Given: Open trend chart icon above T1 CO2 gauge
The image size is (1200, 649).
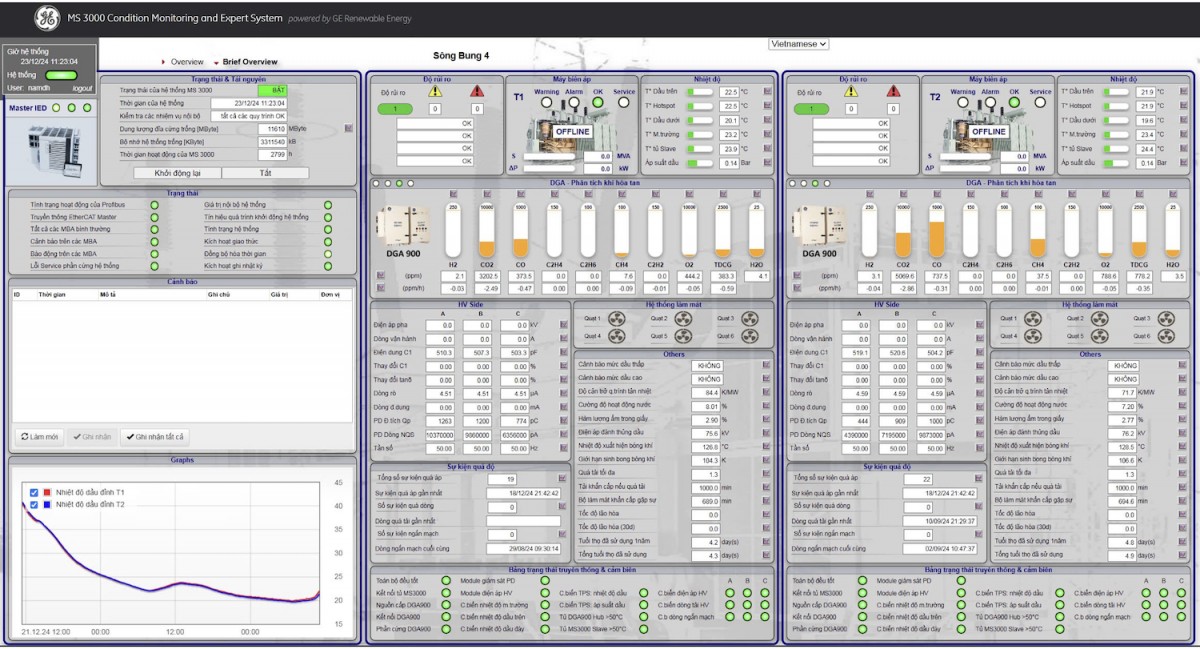Looking at the screenshot, I should [486, 194].
